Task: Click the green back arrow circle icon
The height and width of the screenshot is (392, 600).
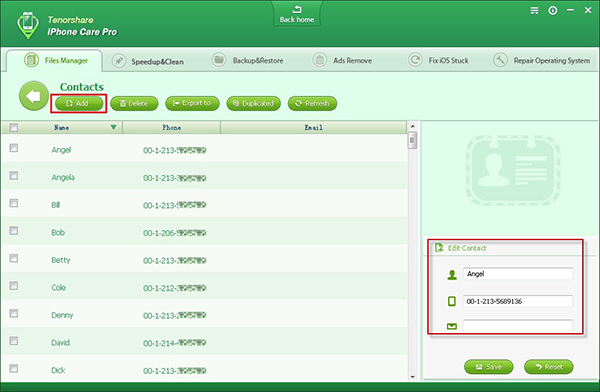Action: pos(34,96)
